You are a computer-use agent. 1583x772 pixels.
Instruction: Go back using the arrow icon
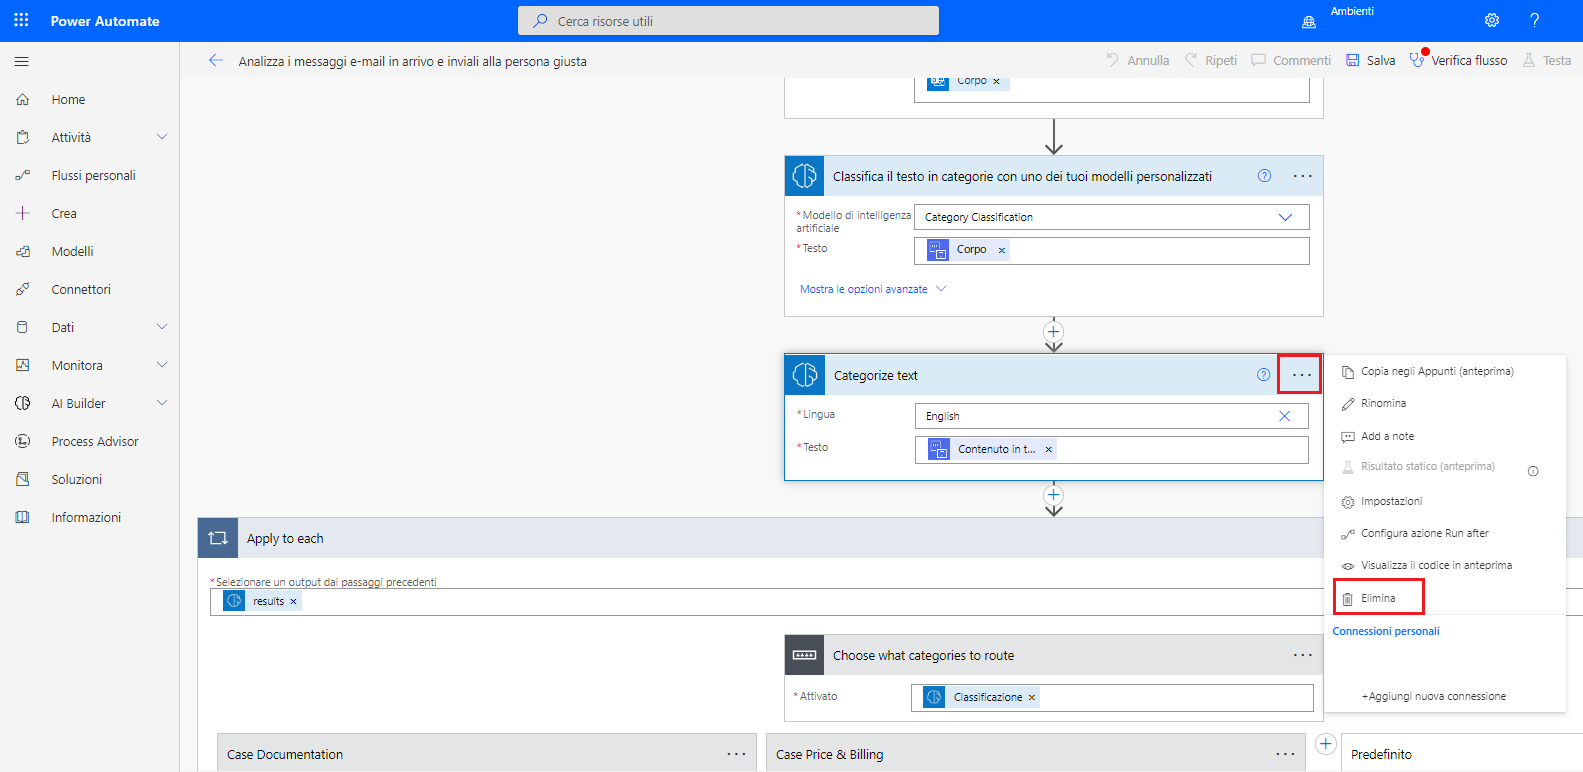216,60
